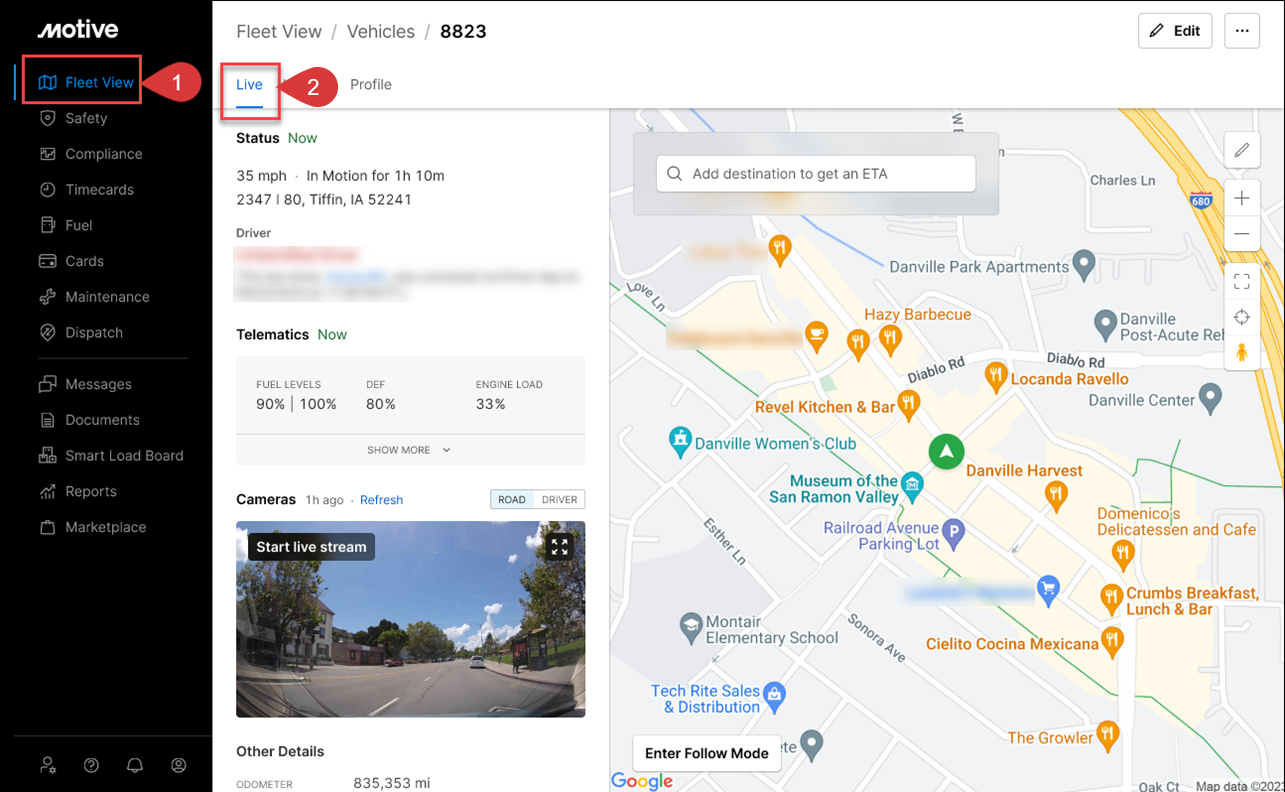1285x792 pixels.
Task: Click the address "2347 I 80, Tiffin, IA 52241"
Action: (324, 199)
